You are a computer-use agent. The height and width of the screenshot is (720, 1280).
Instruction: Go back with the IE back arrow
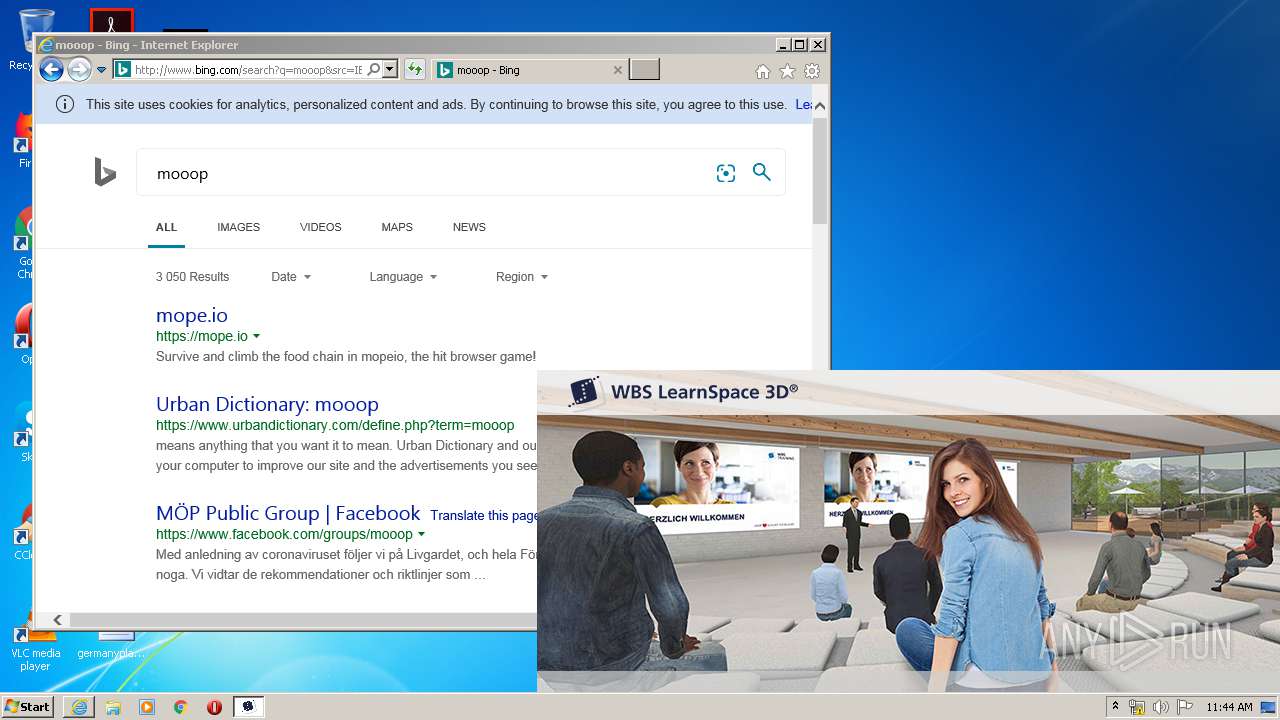pyautogui.click(x=51, y=70)
